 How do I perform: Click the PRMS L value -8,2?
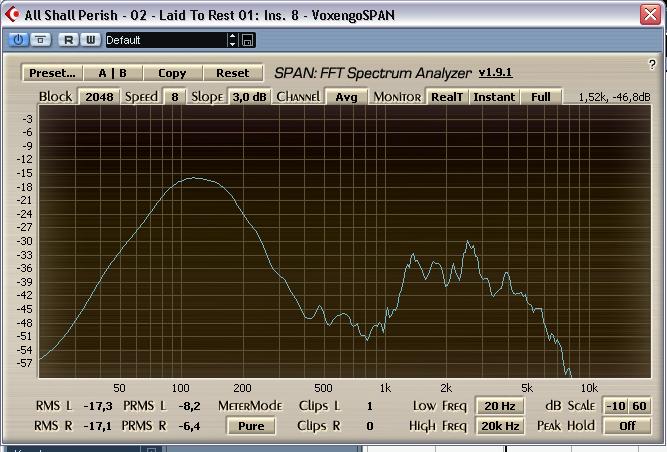[189, 406]
